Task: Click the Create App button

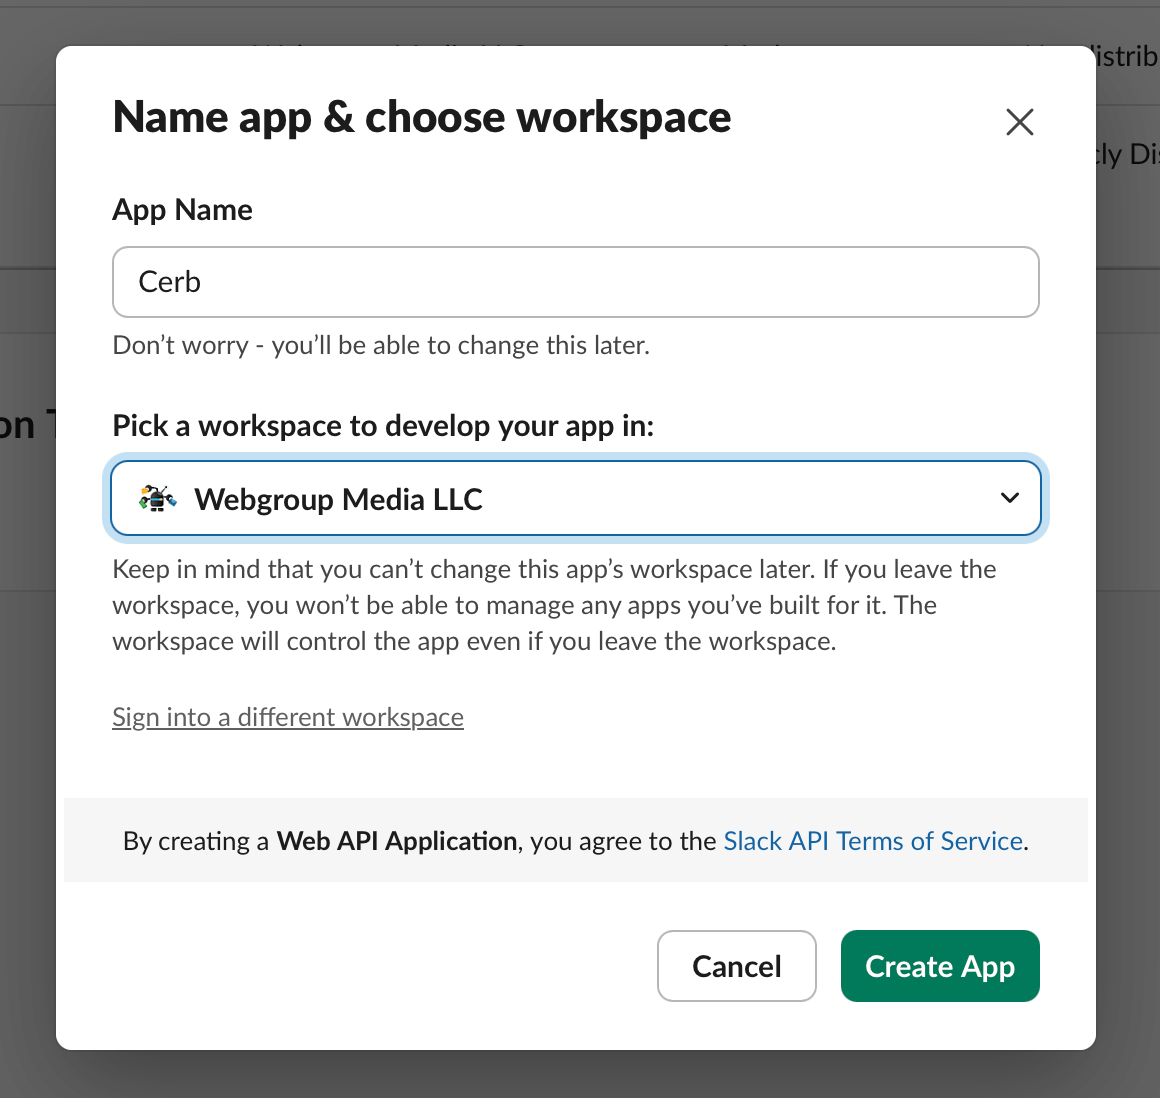Action: (x=940, y=966)
